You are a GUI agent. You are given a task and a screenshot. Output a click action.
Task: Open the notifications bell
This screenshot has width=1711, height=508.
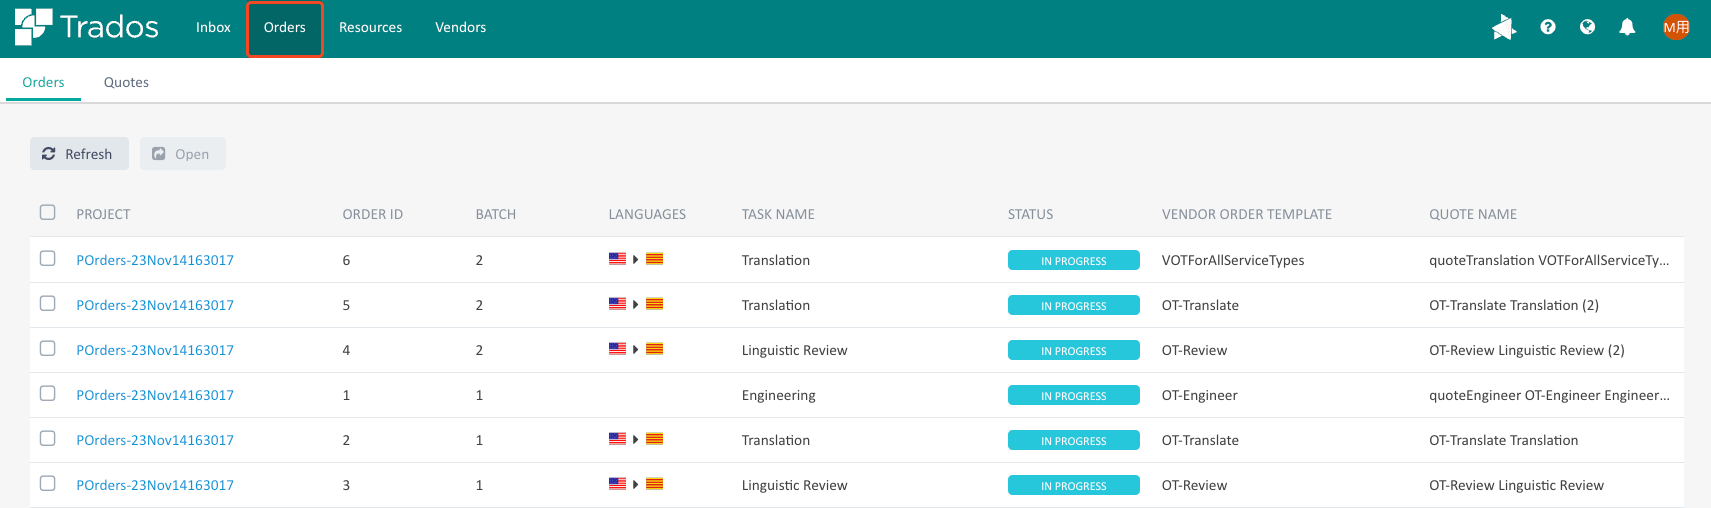point(1627,27)
